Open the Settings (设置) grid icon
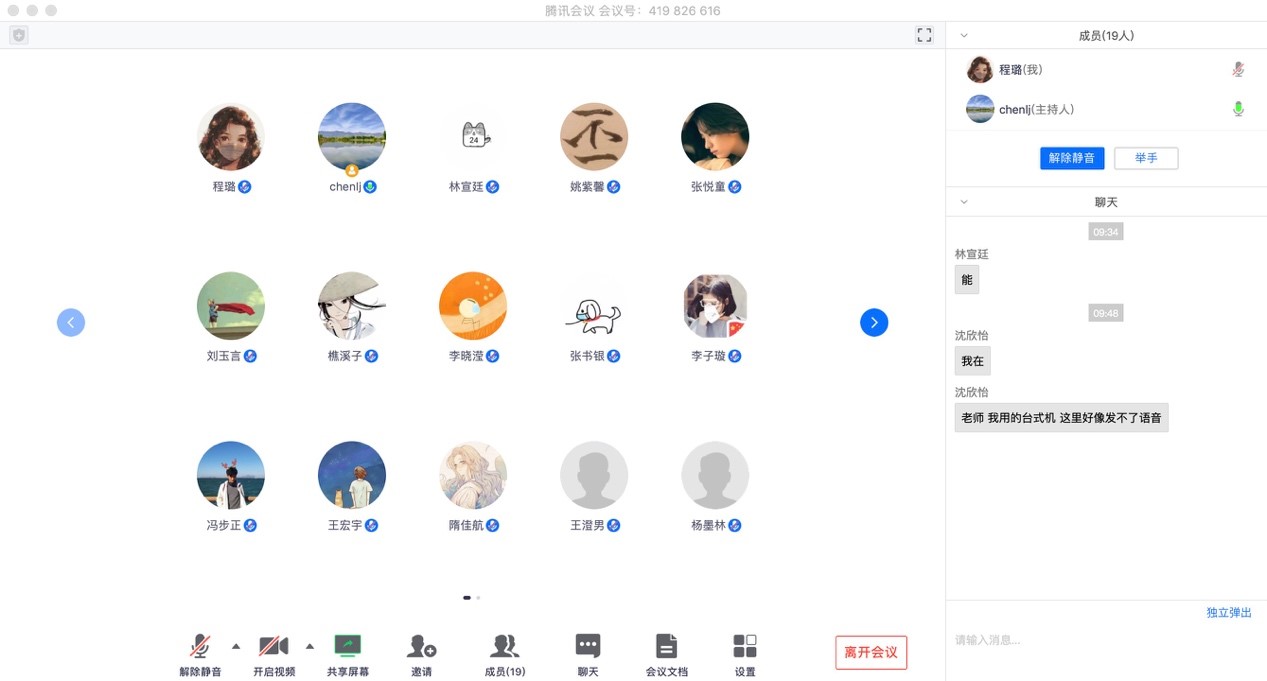 tap(745, 646)
